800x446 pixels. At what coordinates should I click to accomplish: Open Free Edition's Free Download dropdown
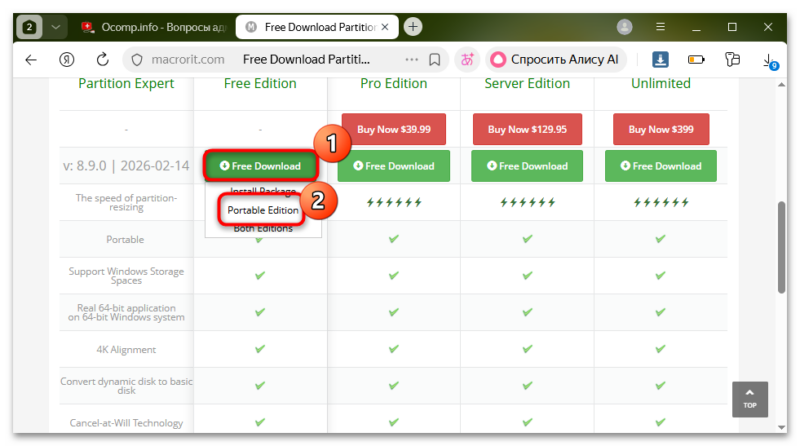(260, 166)
